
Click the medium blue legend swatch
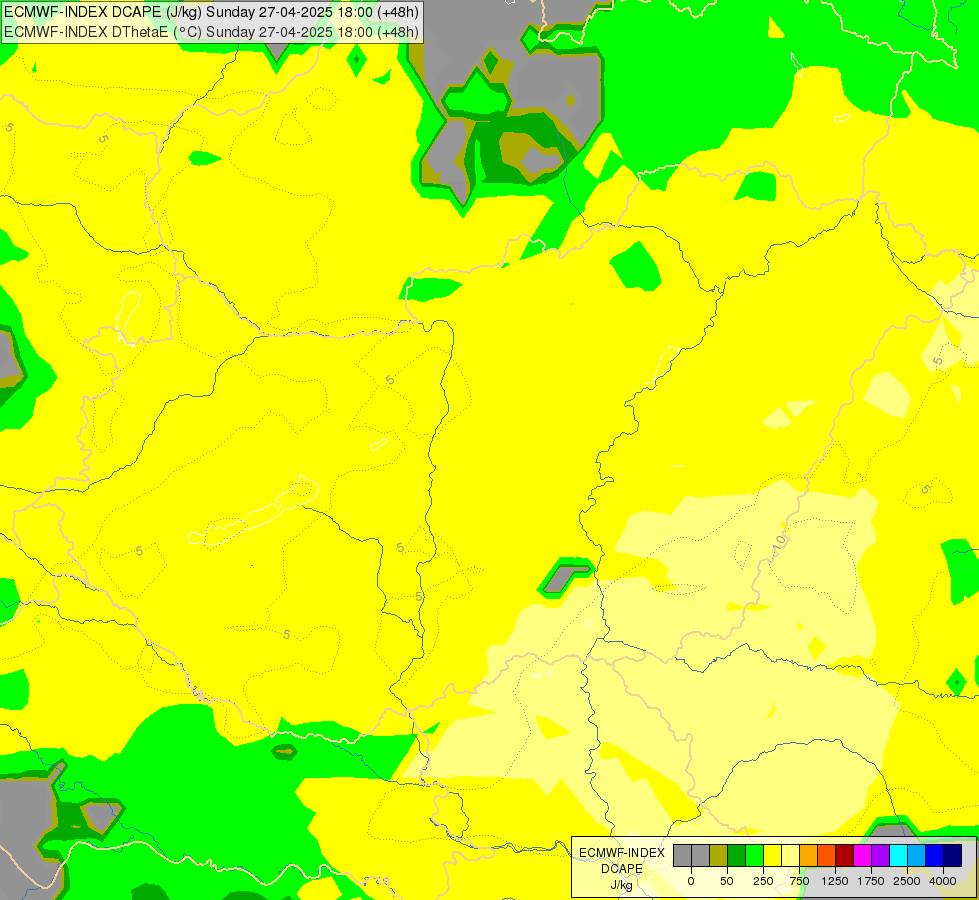pos(935,855)
